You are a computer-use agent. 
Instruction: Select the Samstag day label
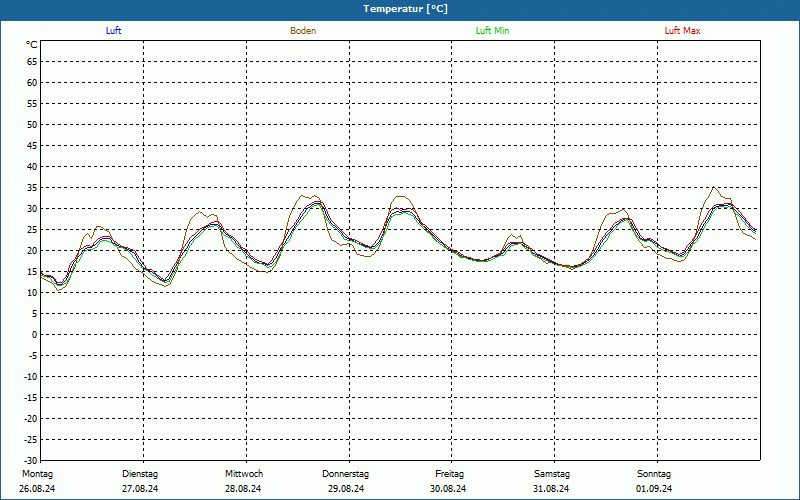(x=552, y=474)
